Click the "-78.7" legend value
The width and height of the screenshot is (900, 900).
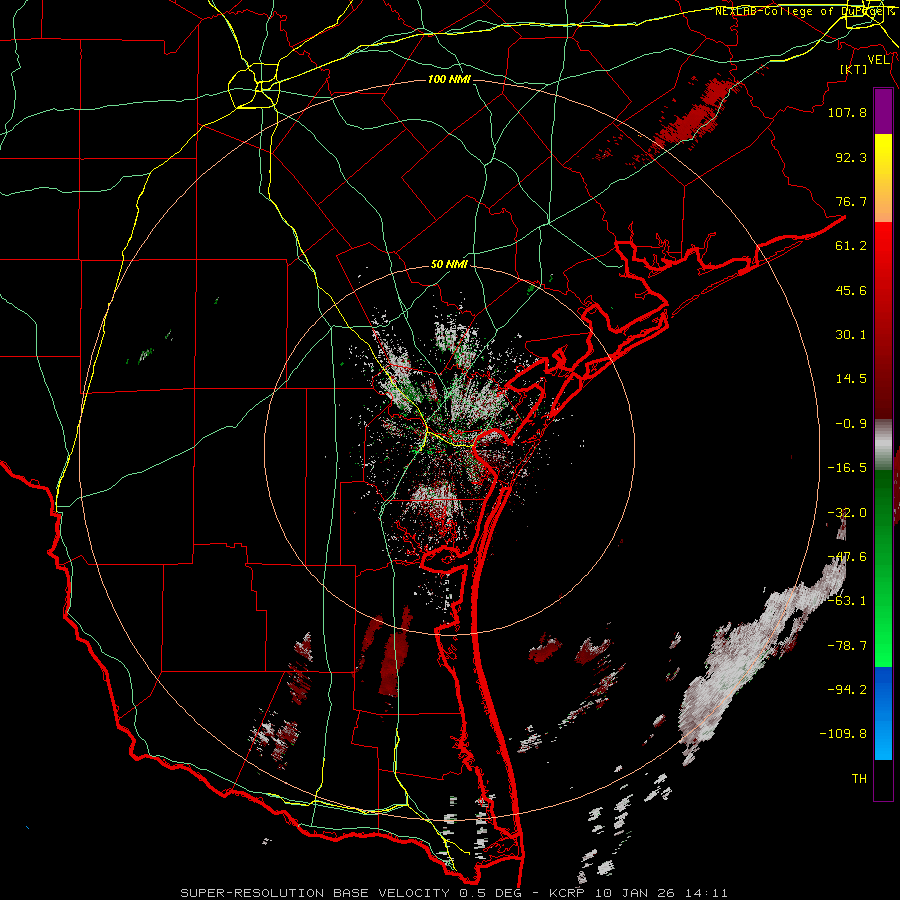pos(847,646)
